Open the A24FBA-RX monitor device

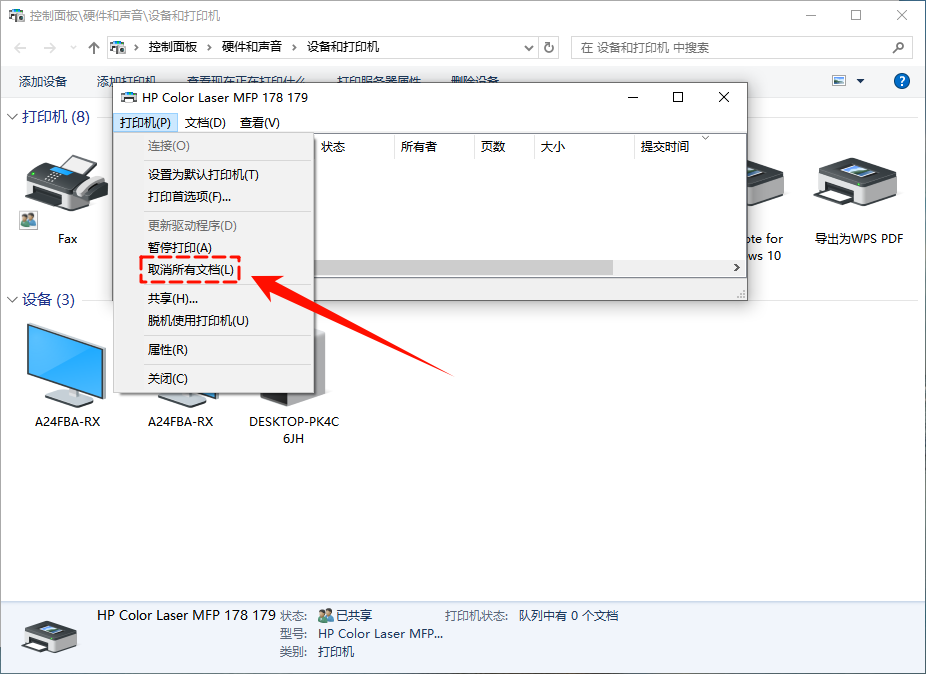point(66,360)
